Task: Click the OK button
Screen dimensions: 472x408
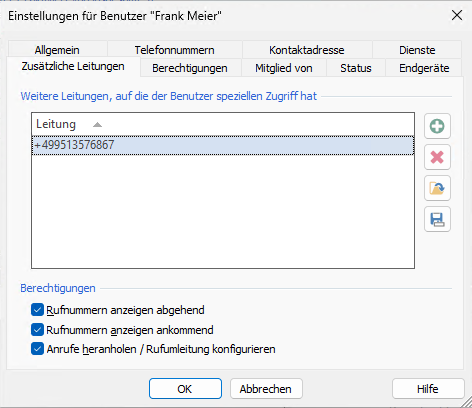Action: point(185,389)
